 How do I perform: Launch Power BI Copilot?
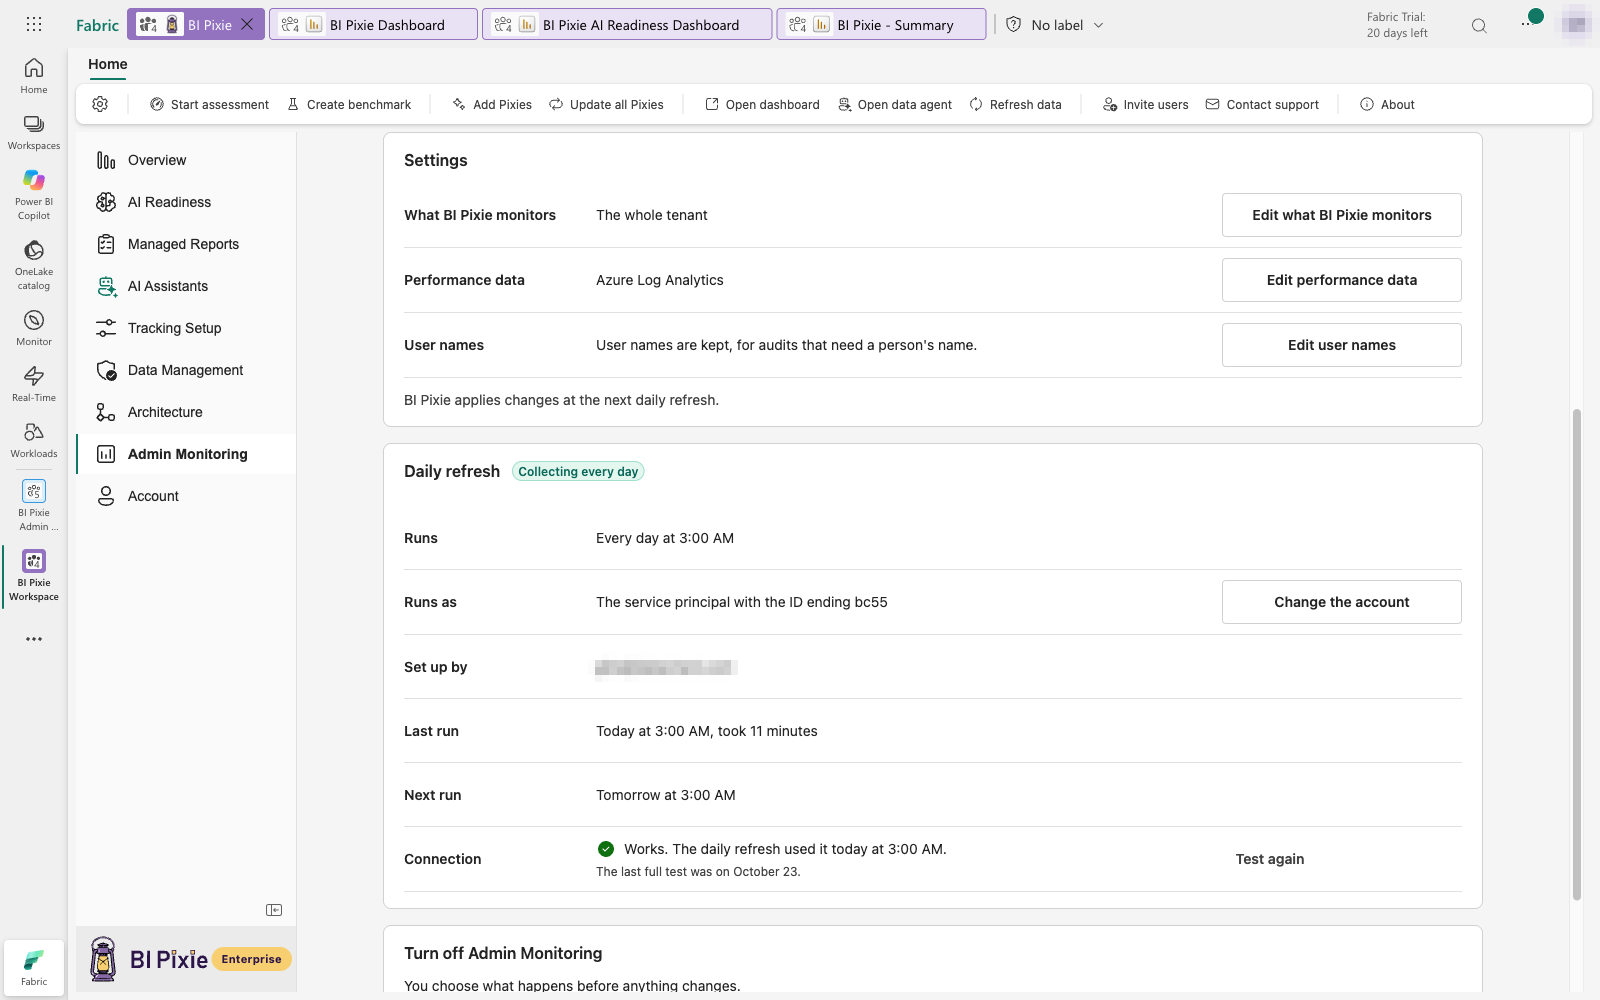34,195
